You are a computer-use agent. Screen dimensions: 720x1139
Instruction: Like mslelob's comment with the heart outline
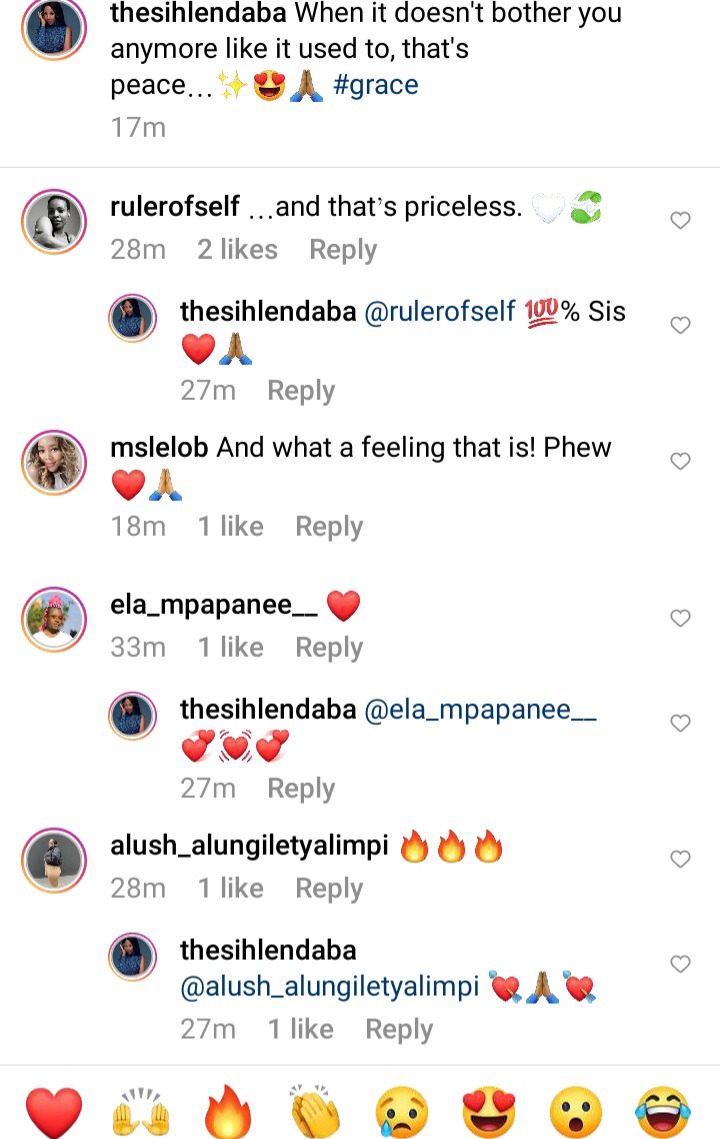680,461
